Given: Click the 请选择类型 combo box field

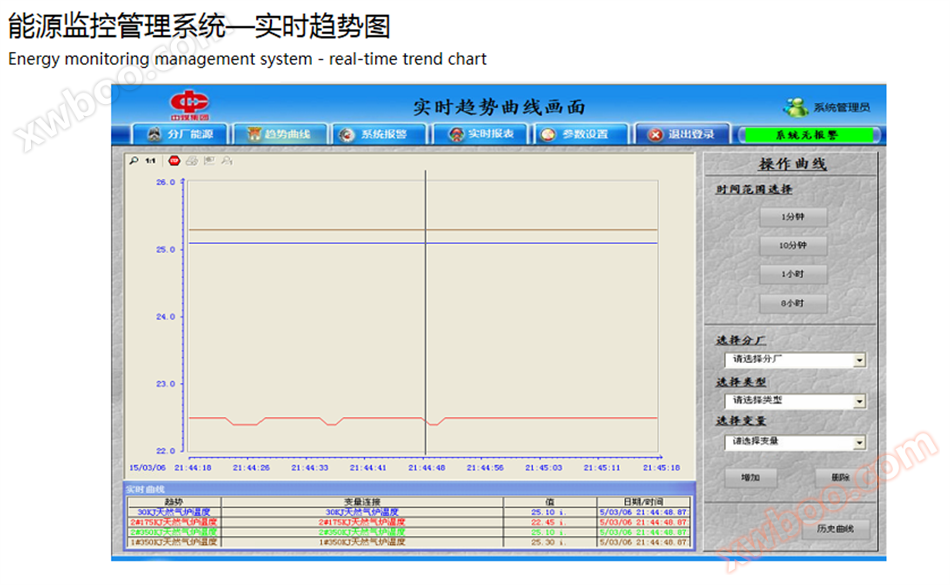Looking at the screenshot, I should pos(795,401).
